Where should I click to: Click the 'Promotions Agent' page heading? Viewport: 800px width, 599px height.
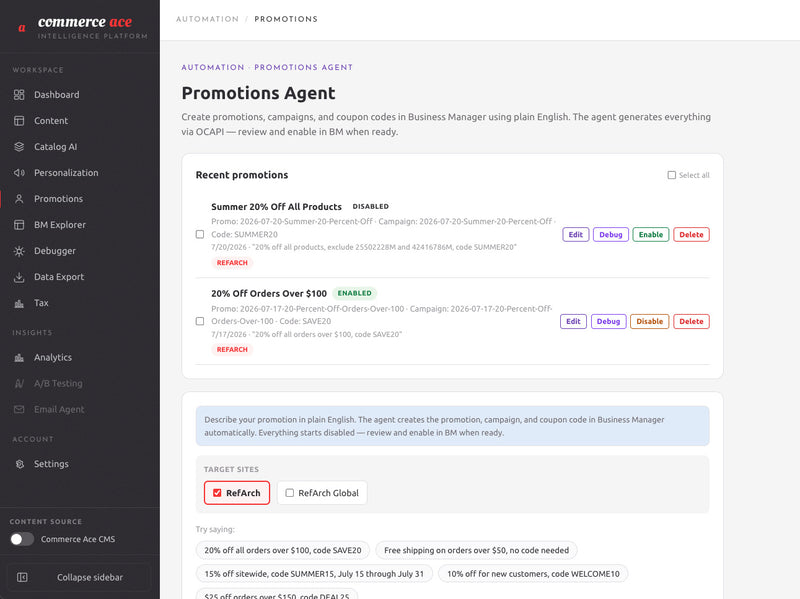tap(259, 93)
